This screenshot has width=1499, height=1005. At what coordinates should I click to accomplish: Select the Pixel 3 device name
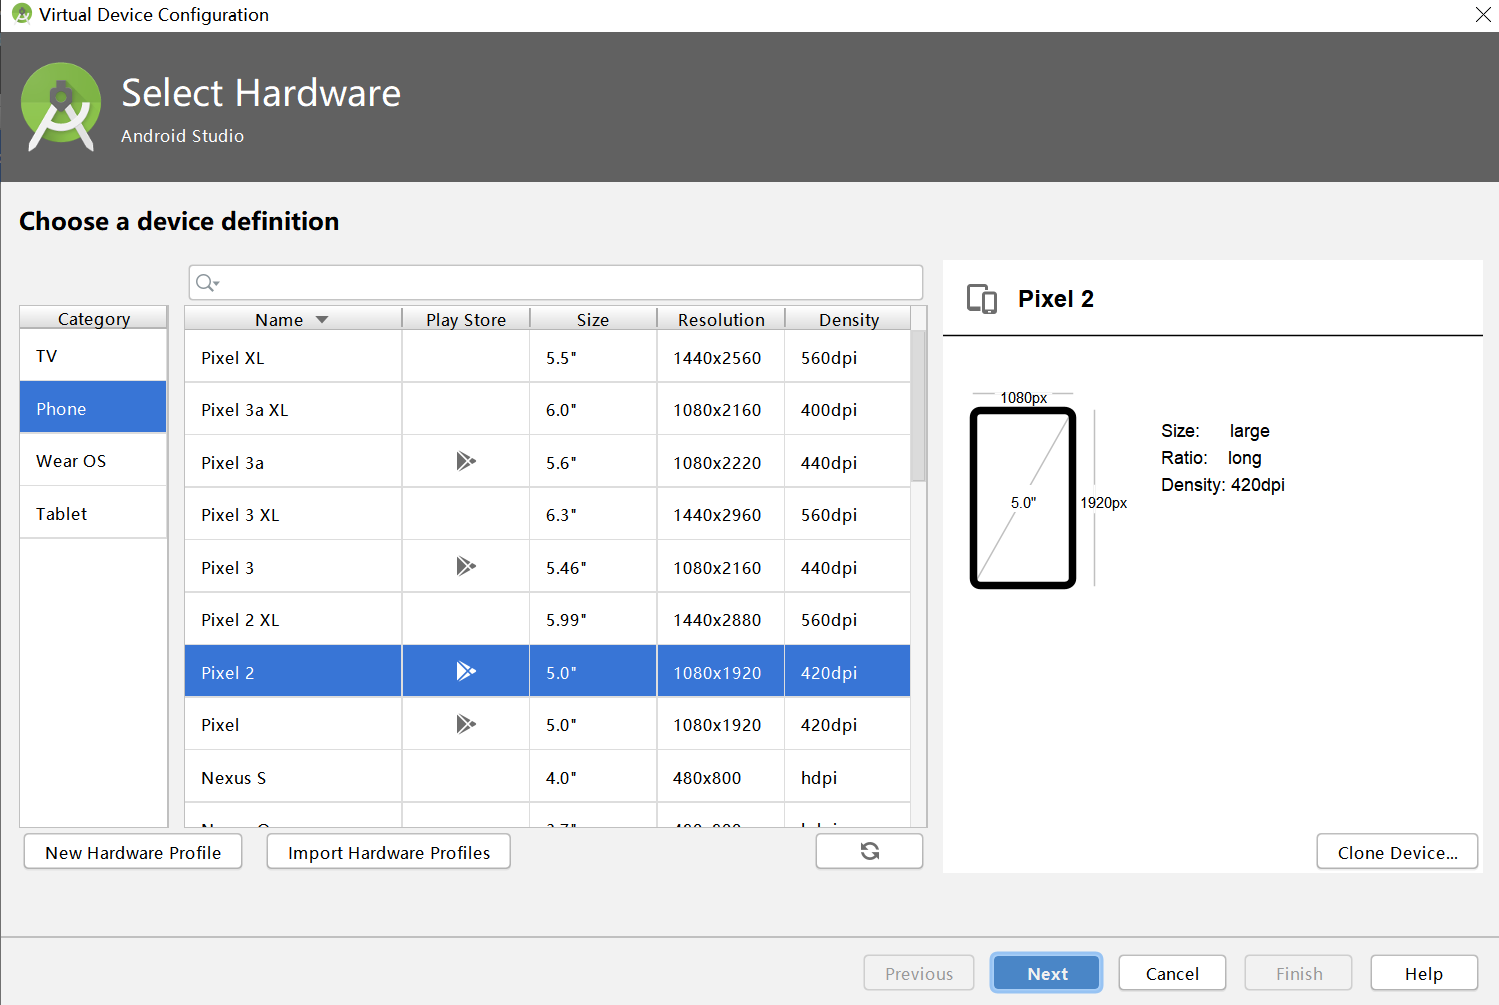[x=227, y=568]
